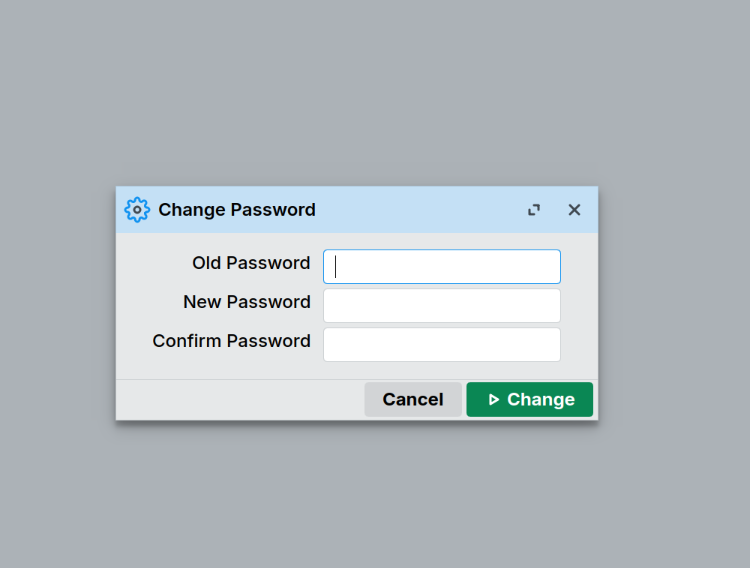
Task: Click into the New Password field
Action: click(442, 306)
